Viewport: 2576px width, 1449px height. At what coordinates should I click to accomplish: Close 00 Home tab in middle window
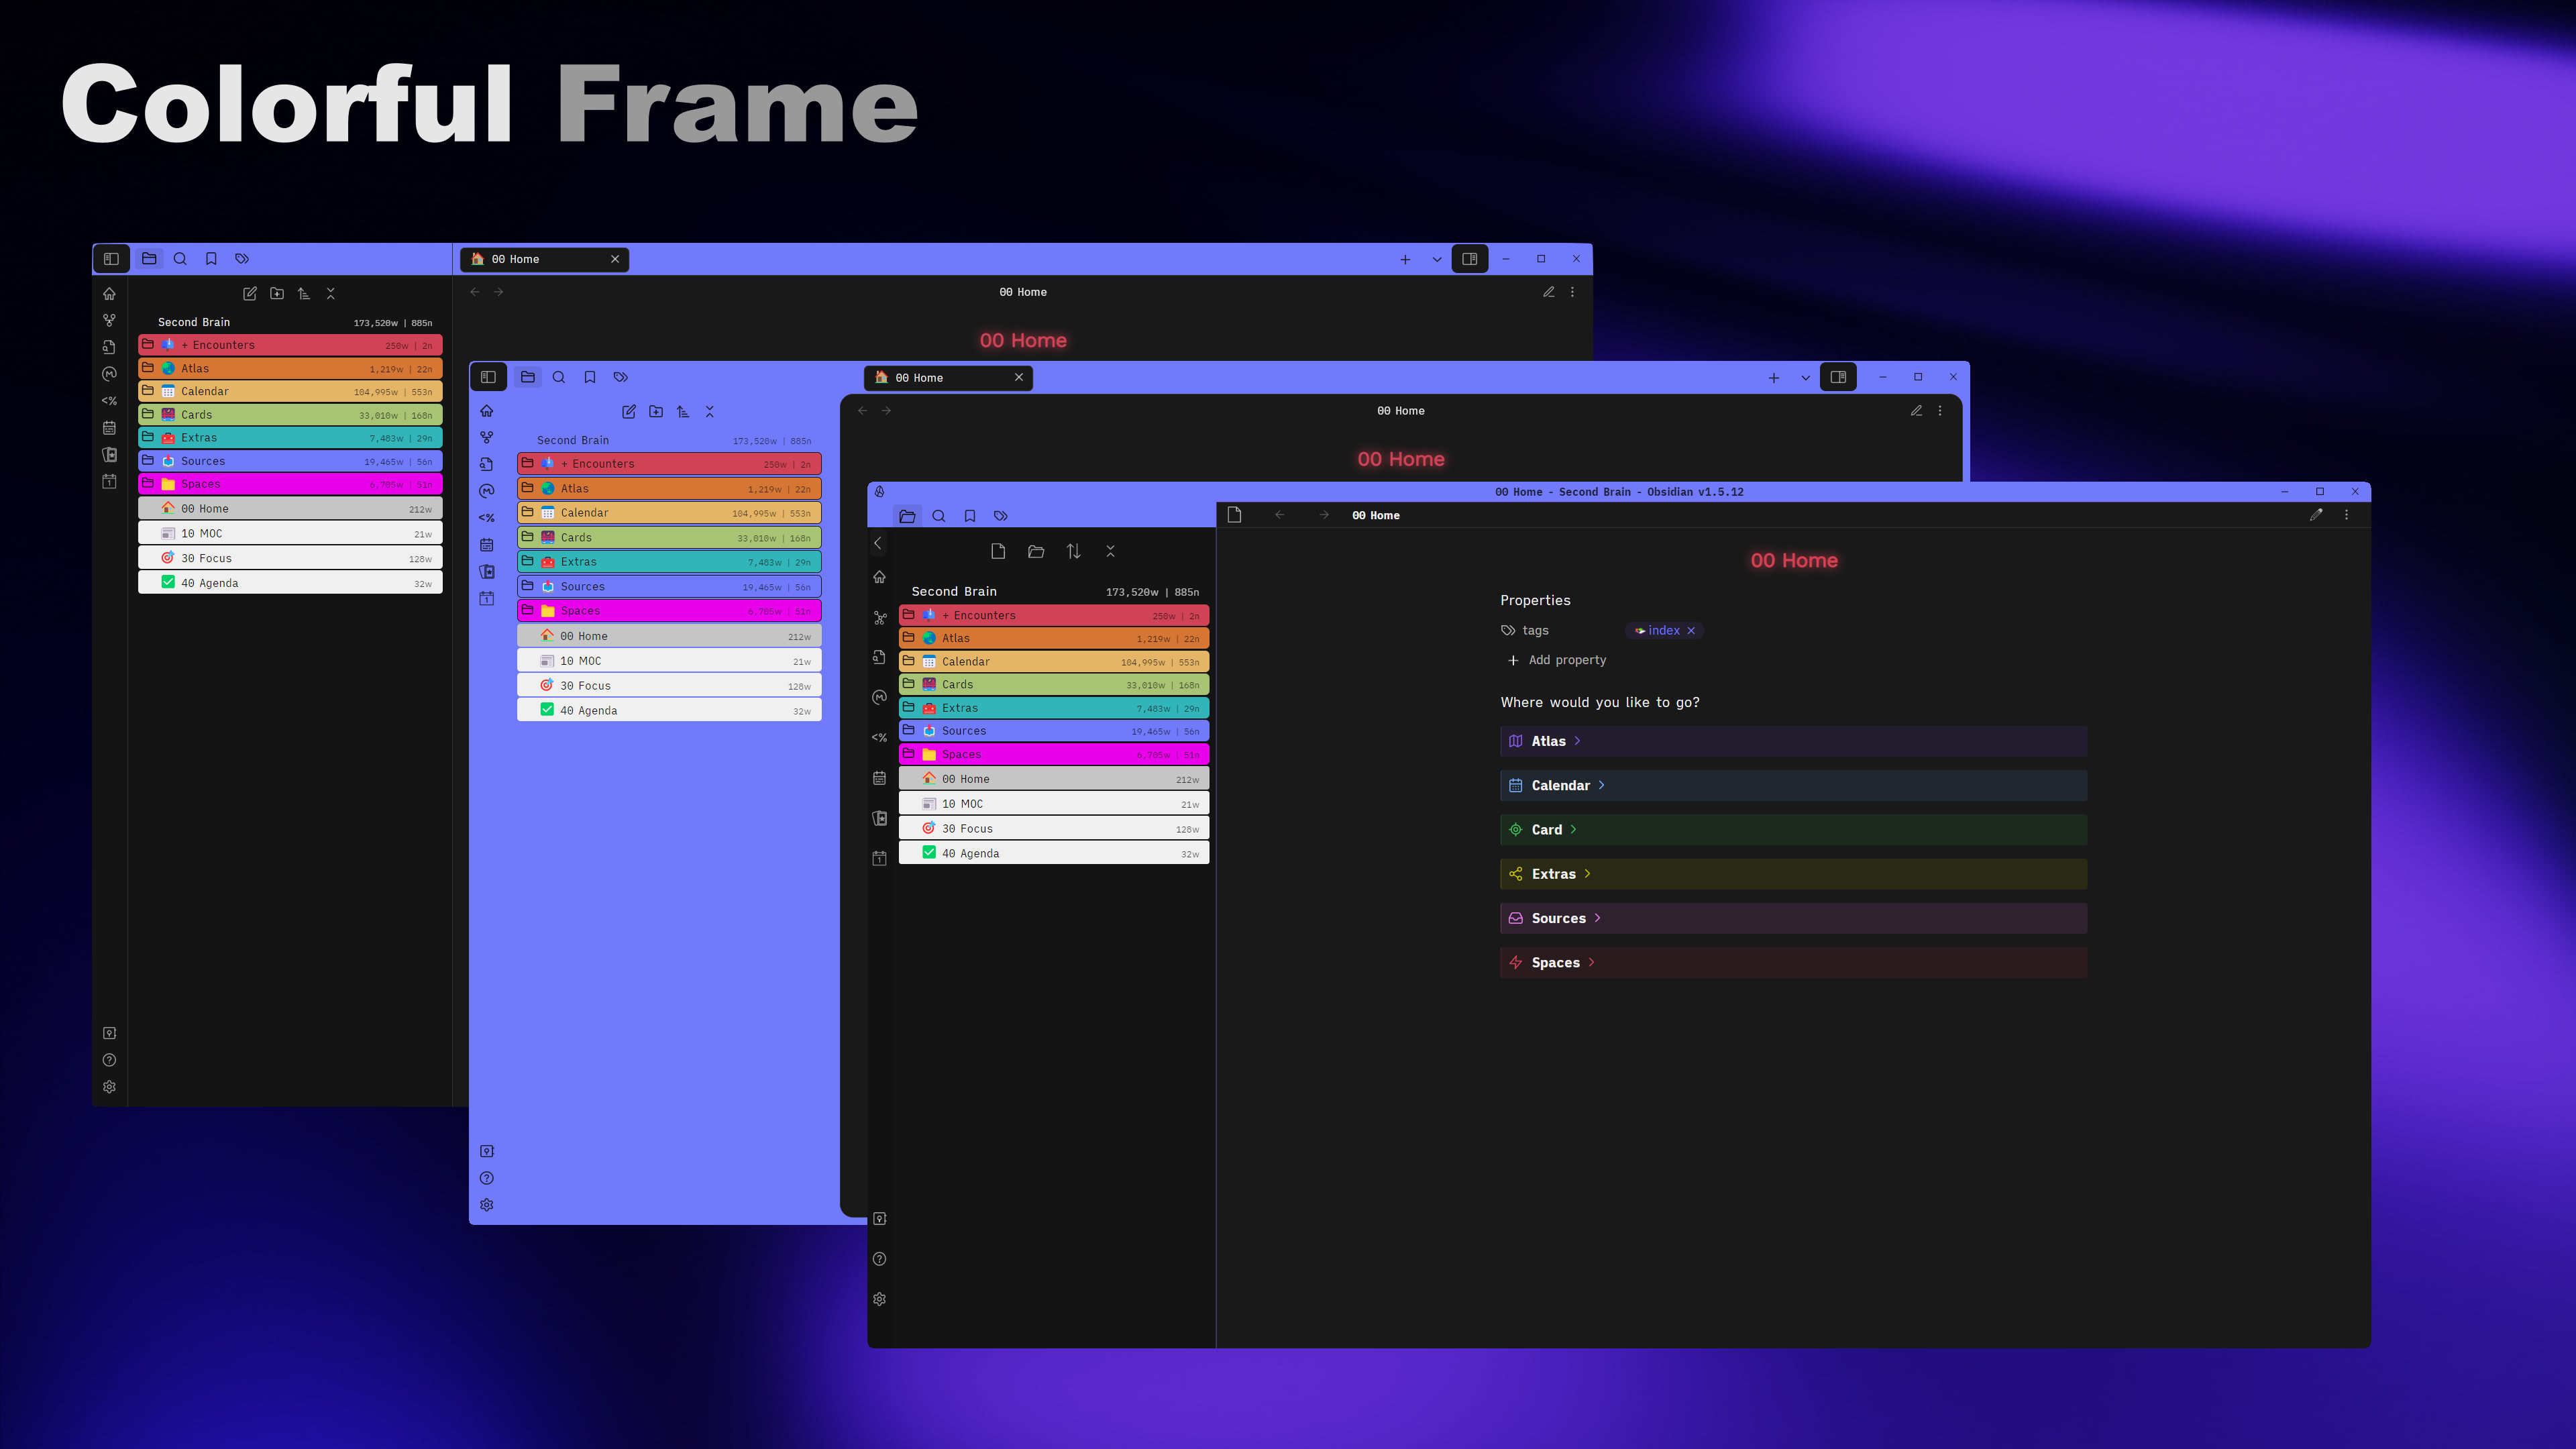point(1019,377)
